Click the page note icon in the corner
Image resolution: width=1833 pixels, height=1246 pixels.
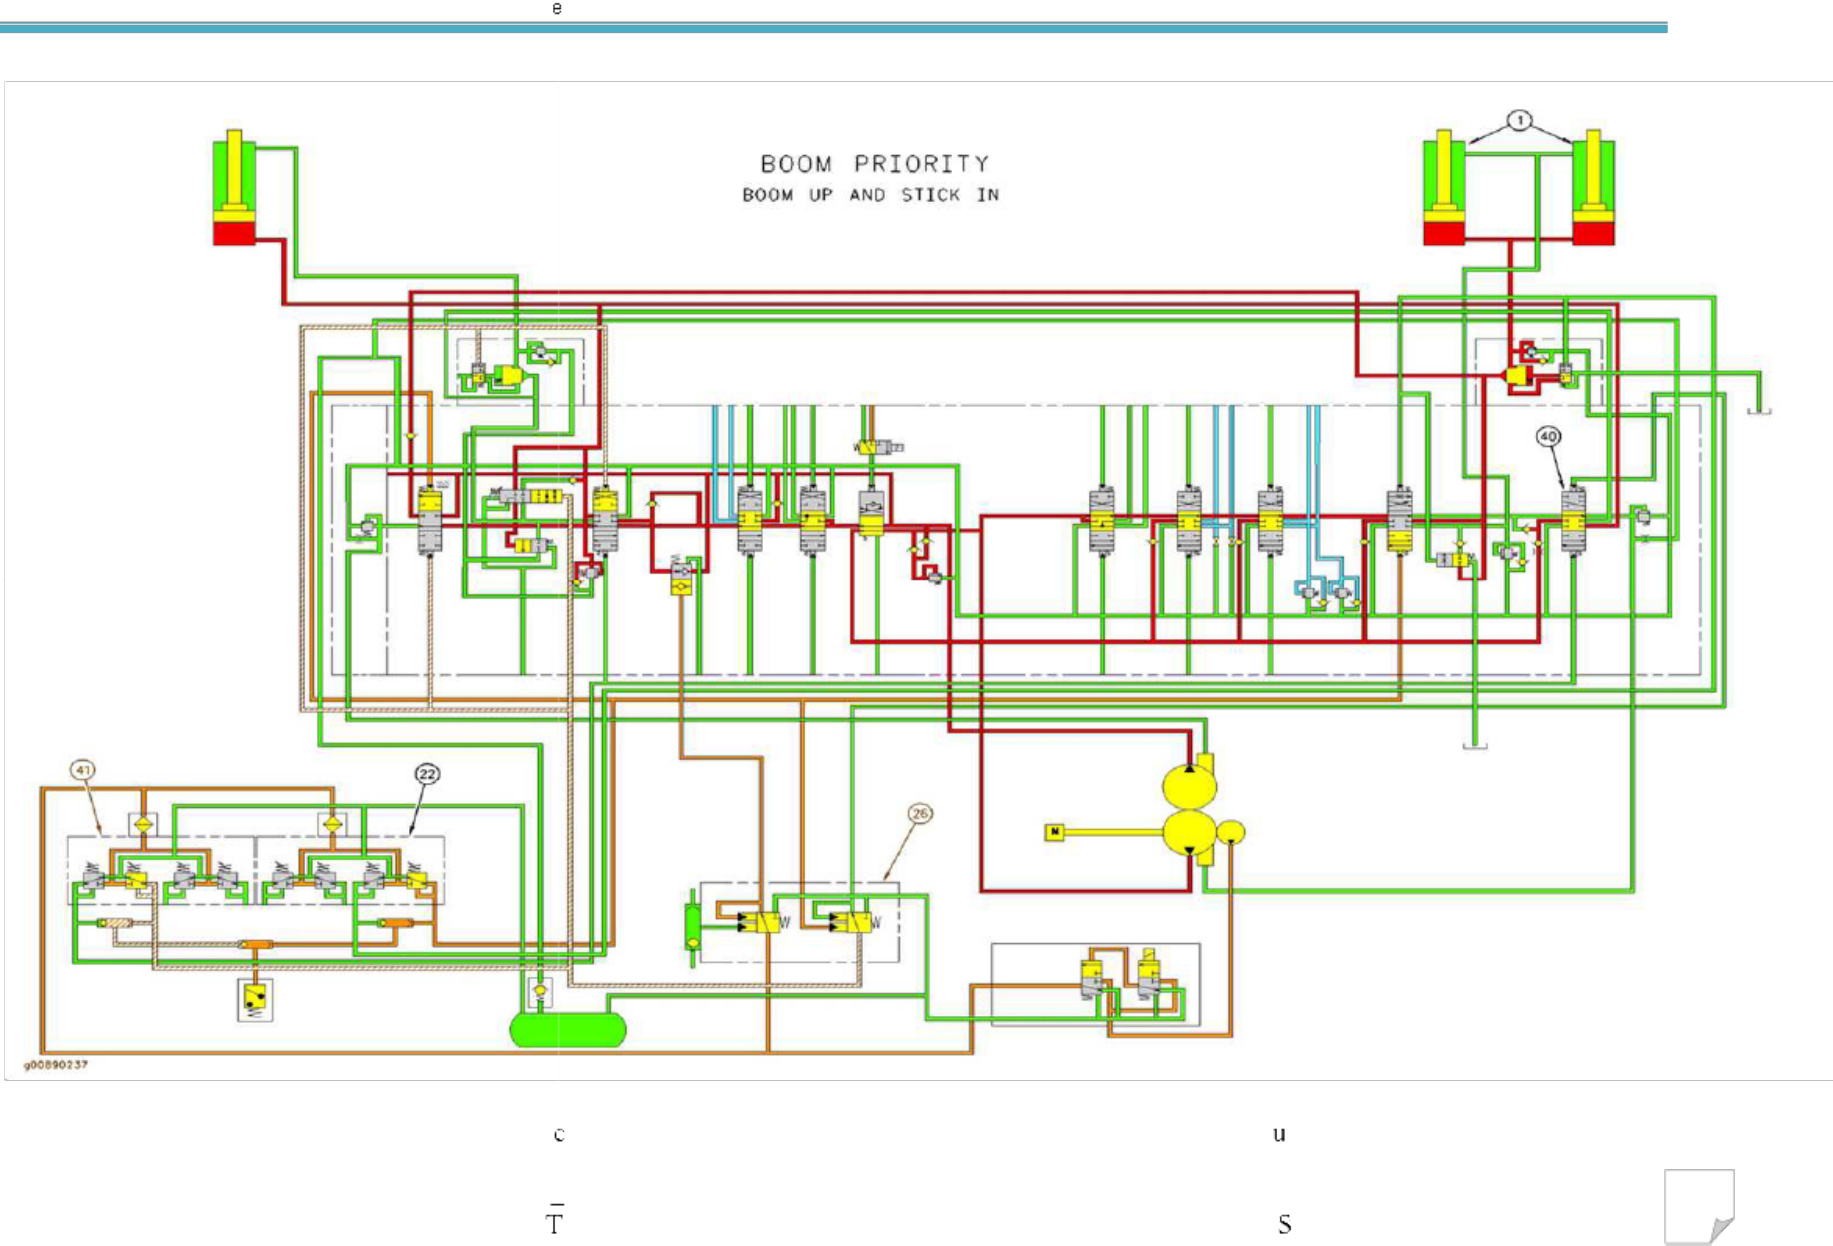pyautogui.click(x=1699, y=1206)
